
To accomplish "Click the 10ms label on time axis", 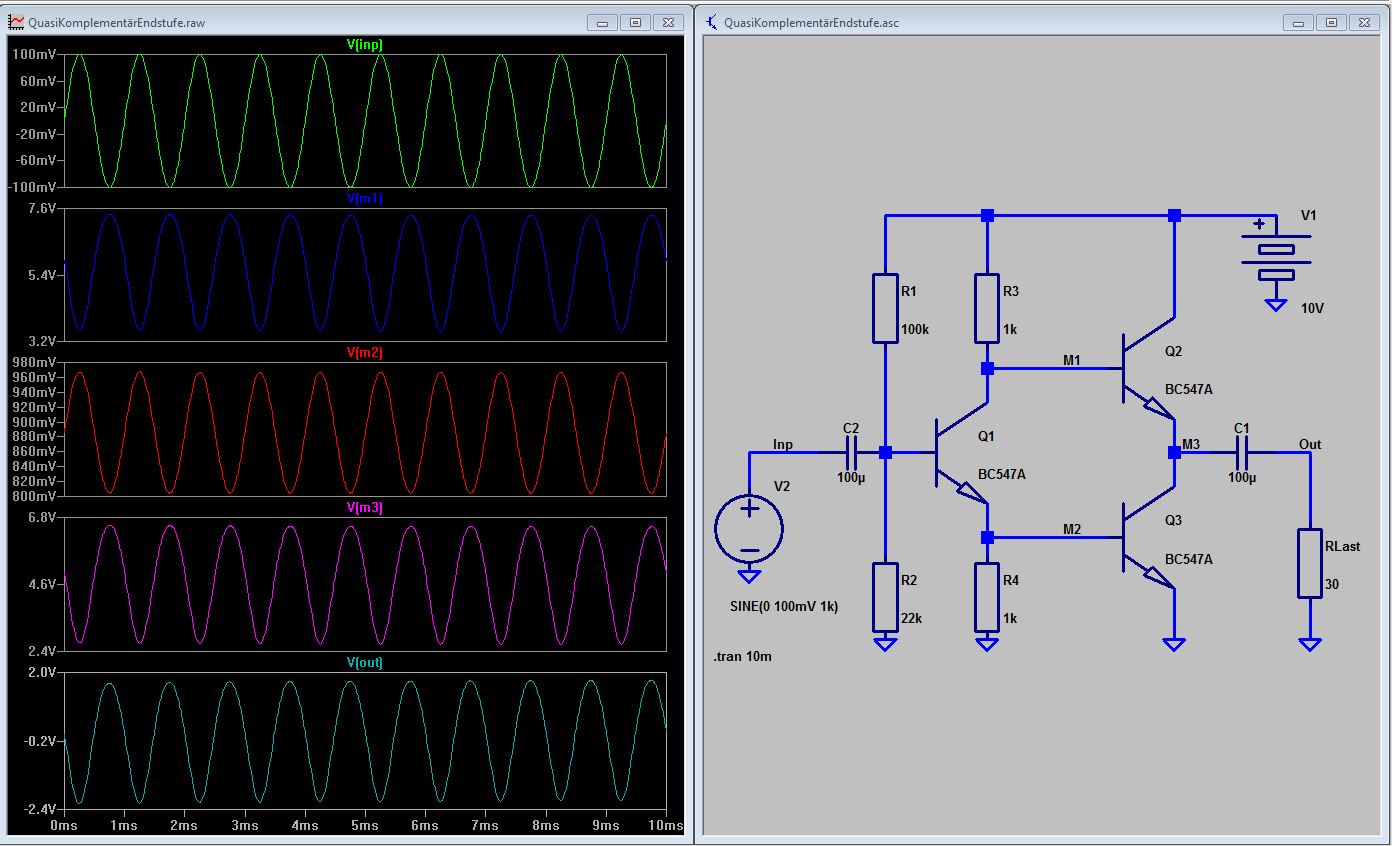I will [x=664, y=826].
